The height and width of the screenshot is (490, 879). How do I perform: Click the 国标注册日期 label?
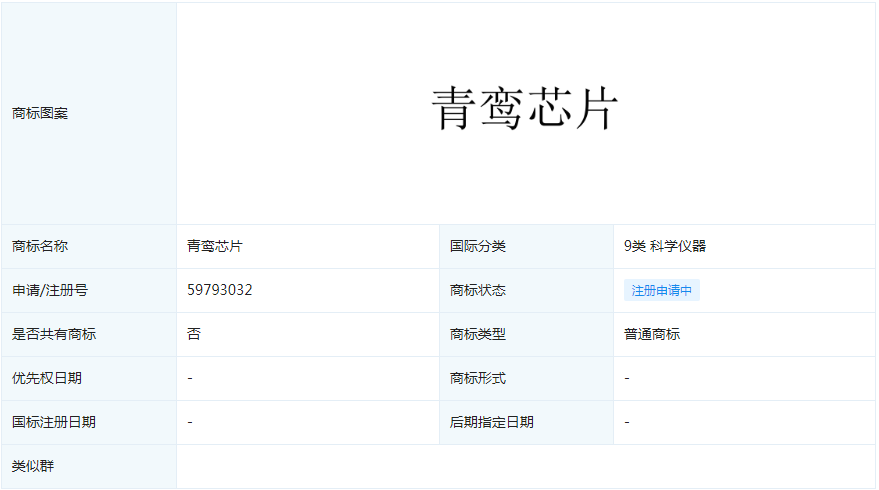tap(54, 422)
